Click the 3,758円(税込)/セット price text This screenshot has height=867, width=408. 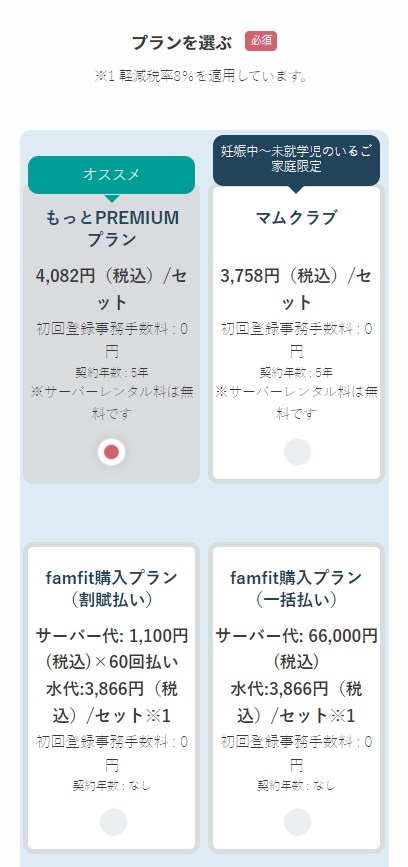[x=296, y=289]
